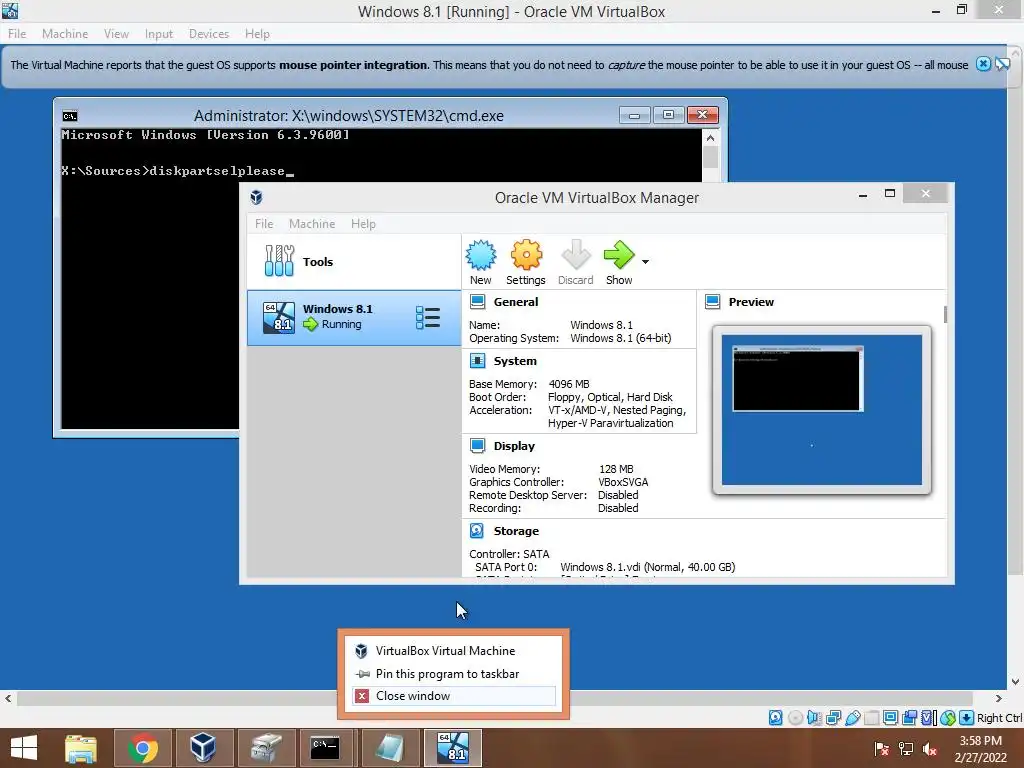Viewport: 1024px width, 768px height.
Task: Select the Windows 8.1 Running VM entry
Action: click(x=354, y=318)
